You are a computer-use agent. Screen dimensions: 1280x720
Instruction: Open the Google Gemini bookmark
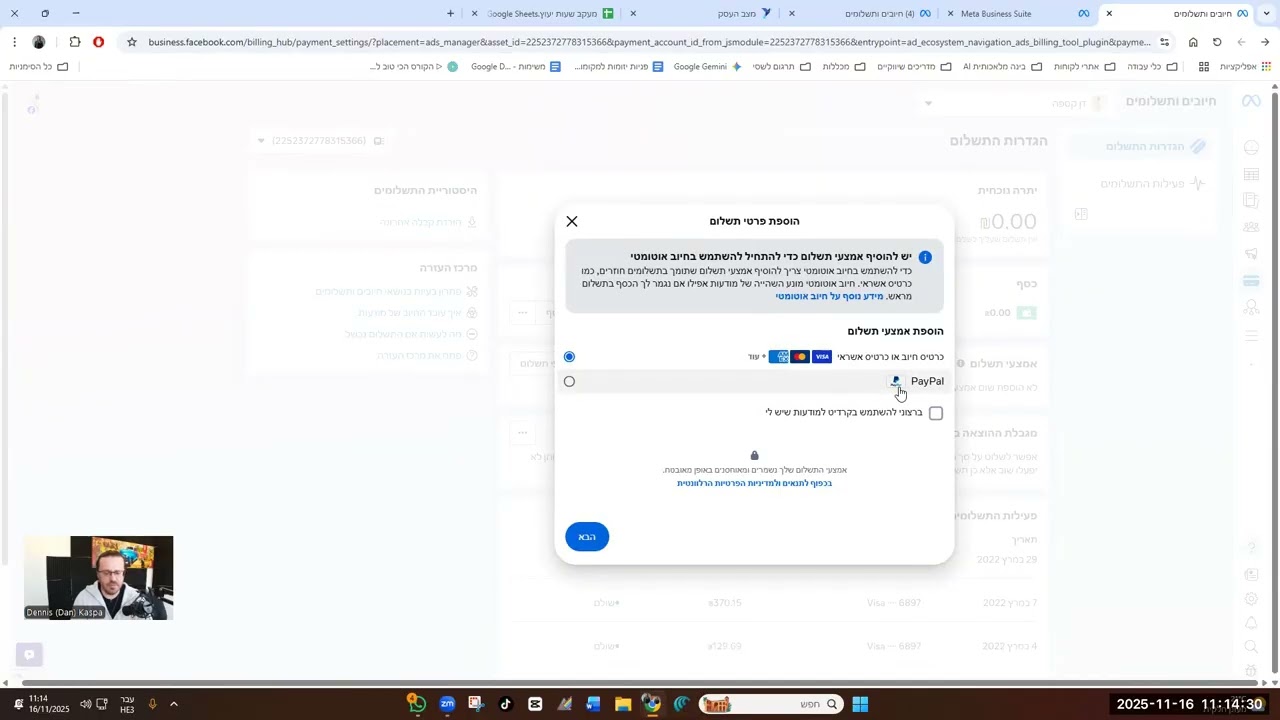(x=706, y=67)
